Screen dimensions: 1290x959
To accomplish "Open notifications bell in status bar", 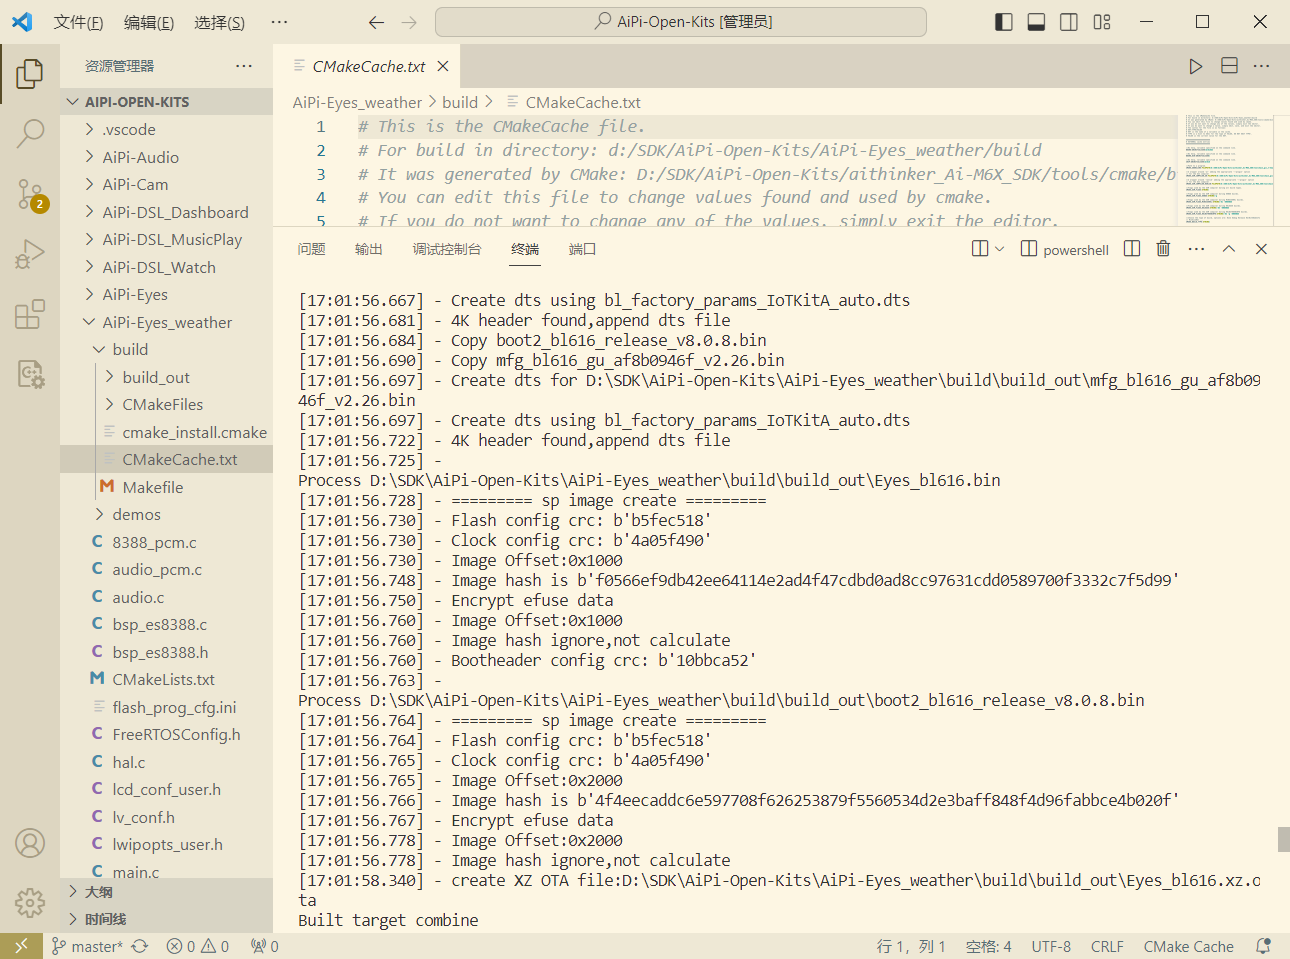I will [x=1264, y=946].
